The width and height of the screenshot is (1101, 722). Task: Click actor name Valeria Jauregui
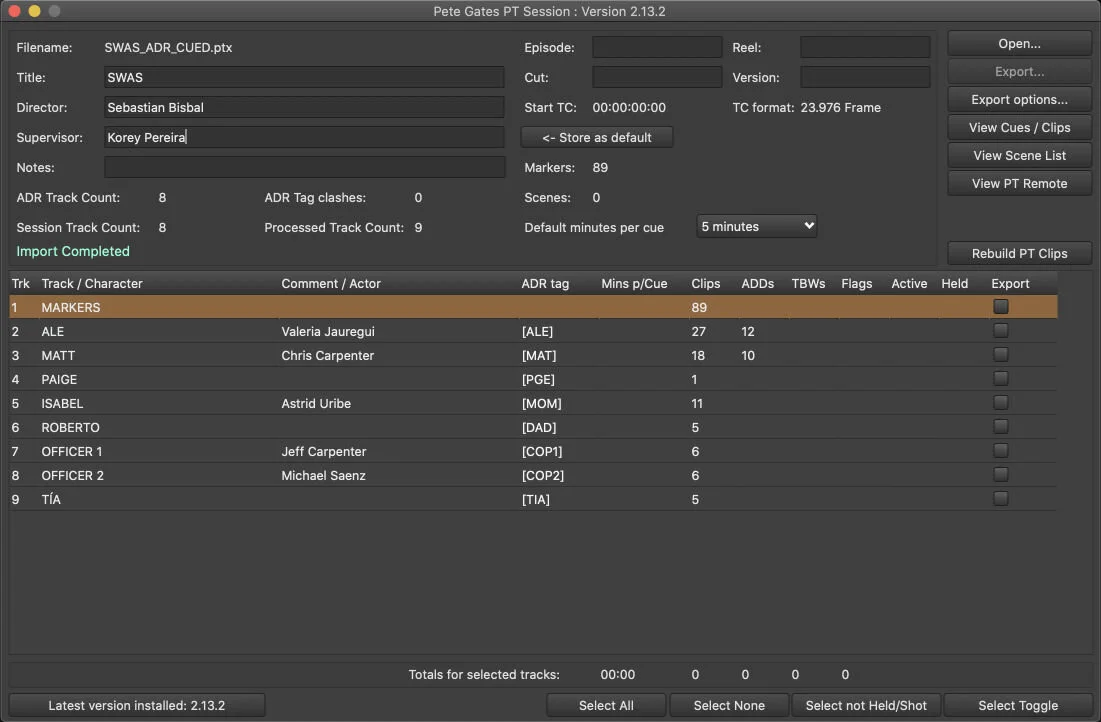328,332
